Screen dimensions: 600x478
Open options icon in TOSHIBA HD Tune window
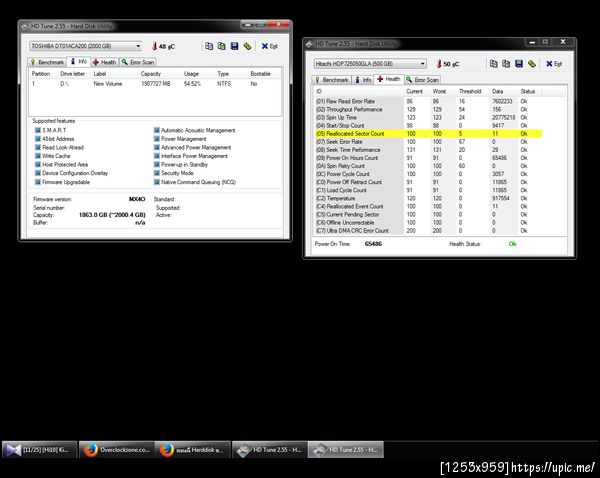point(248,46)
